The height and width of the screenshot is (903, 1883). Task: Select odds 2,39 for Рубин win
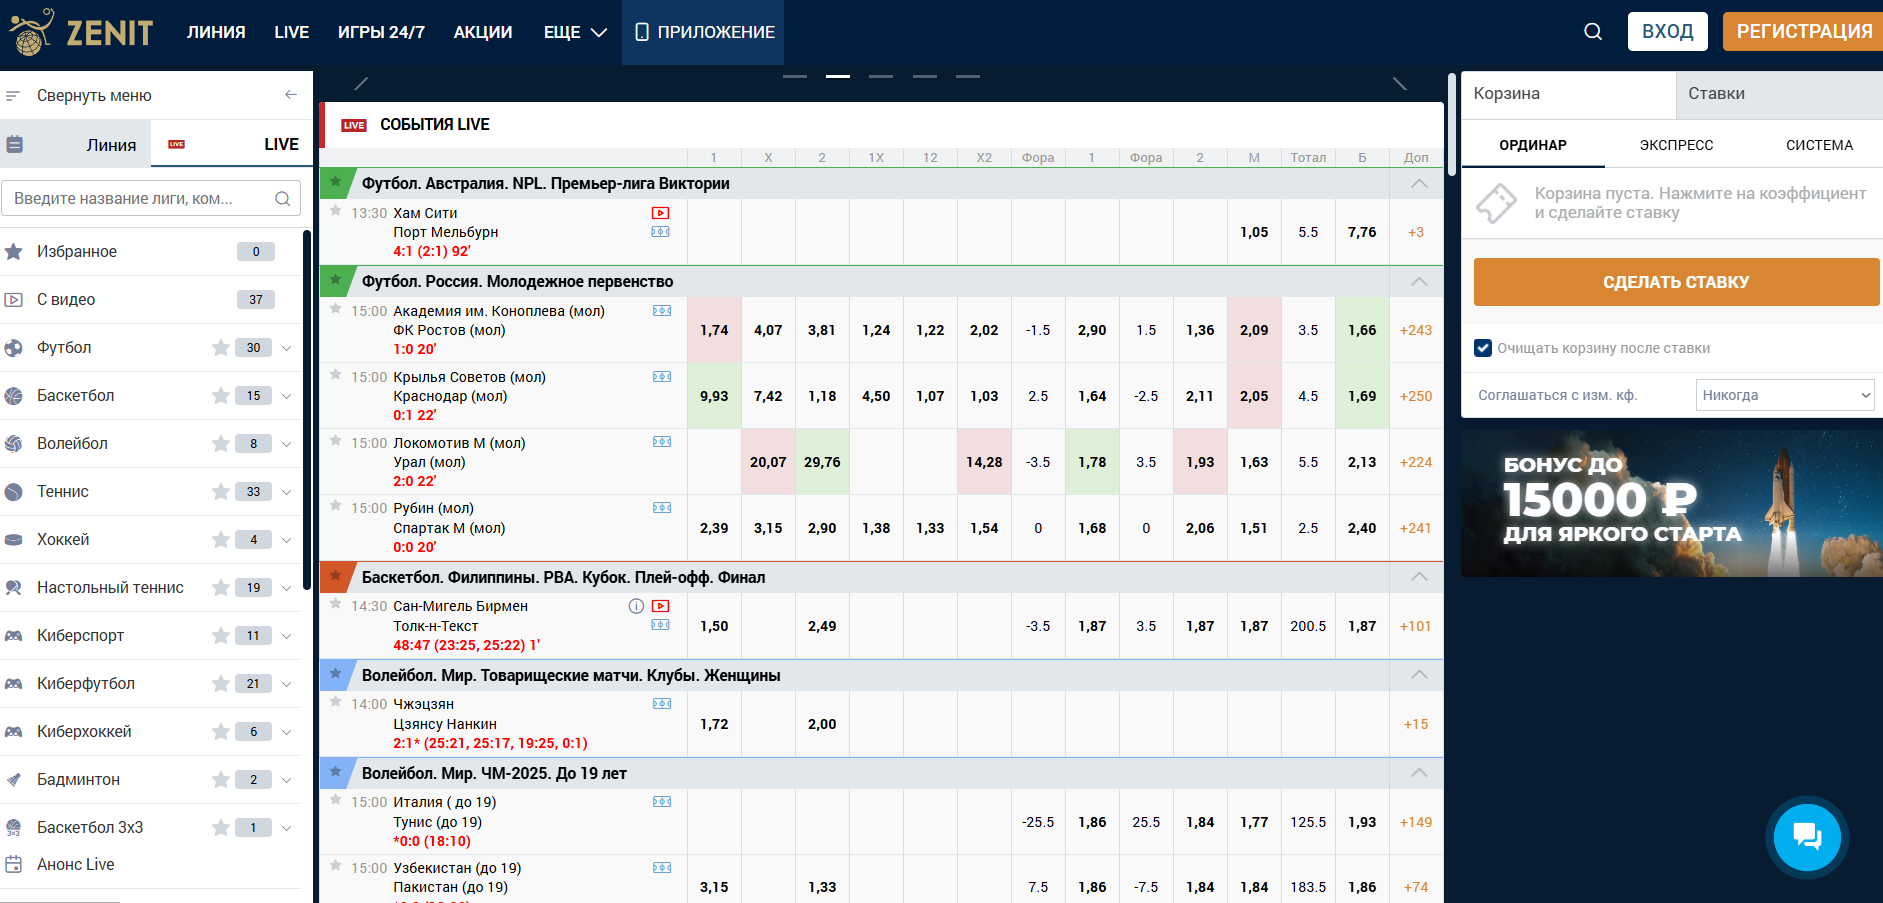[714, 528]
